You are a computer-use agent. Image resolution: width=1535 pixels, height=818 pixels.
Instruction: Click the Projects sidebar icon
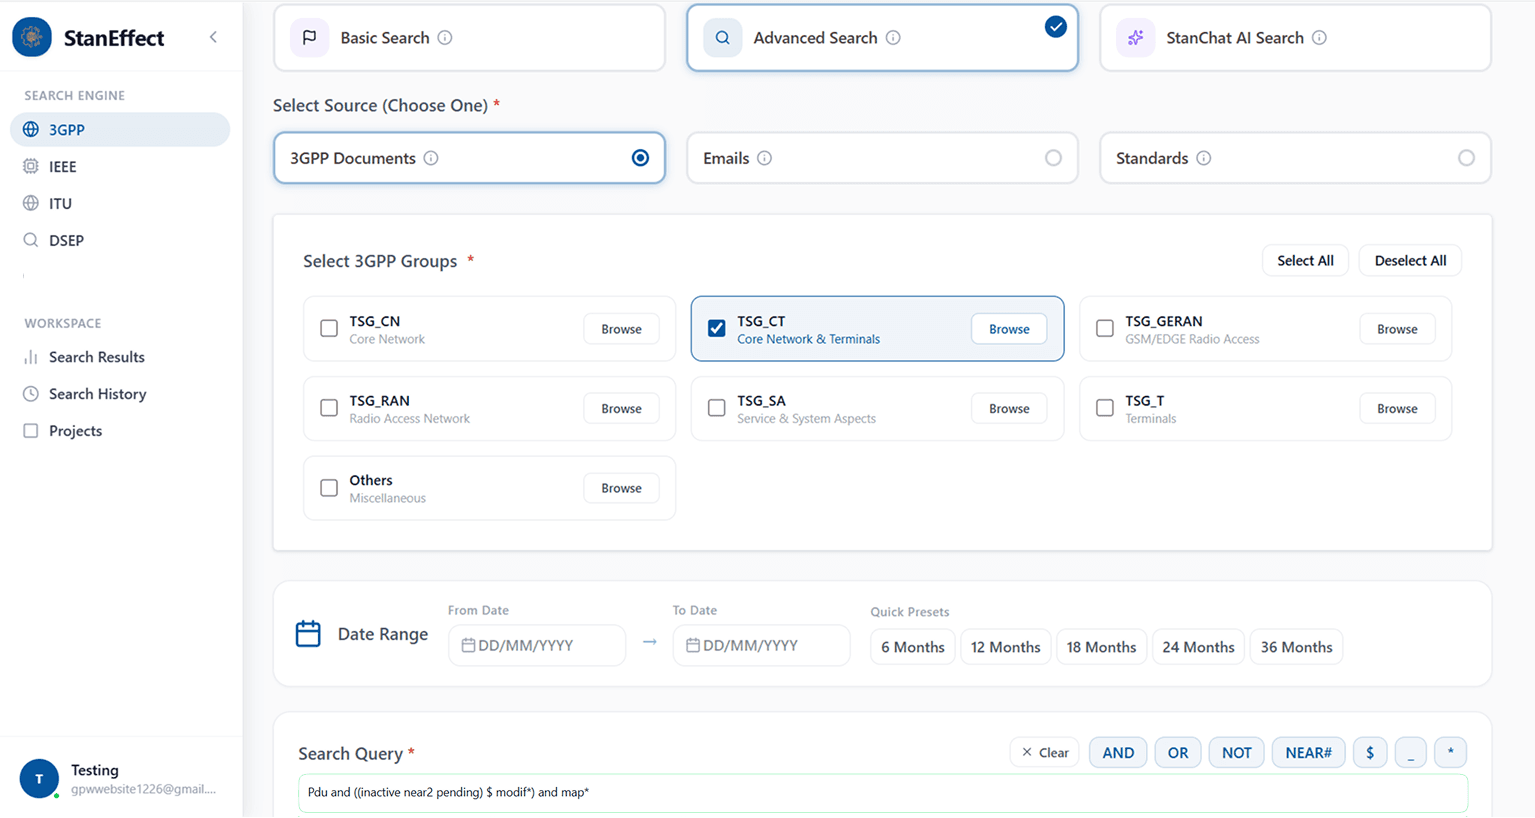pyautogui.click(x=31, y=431)
